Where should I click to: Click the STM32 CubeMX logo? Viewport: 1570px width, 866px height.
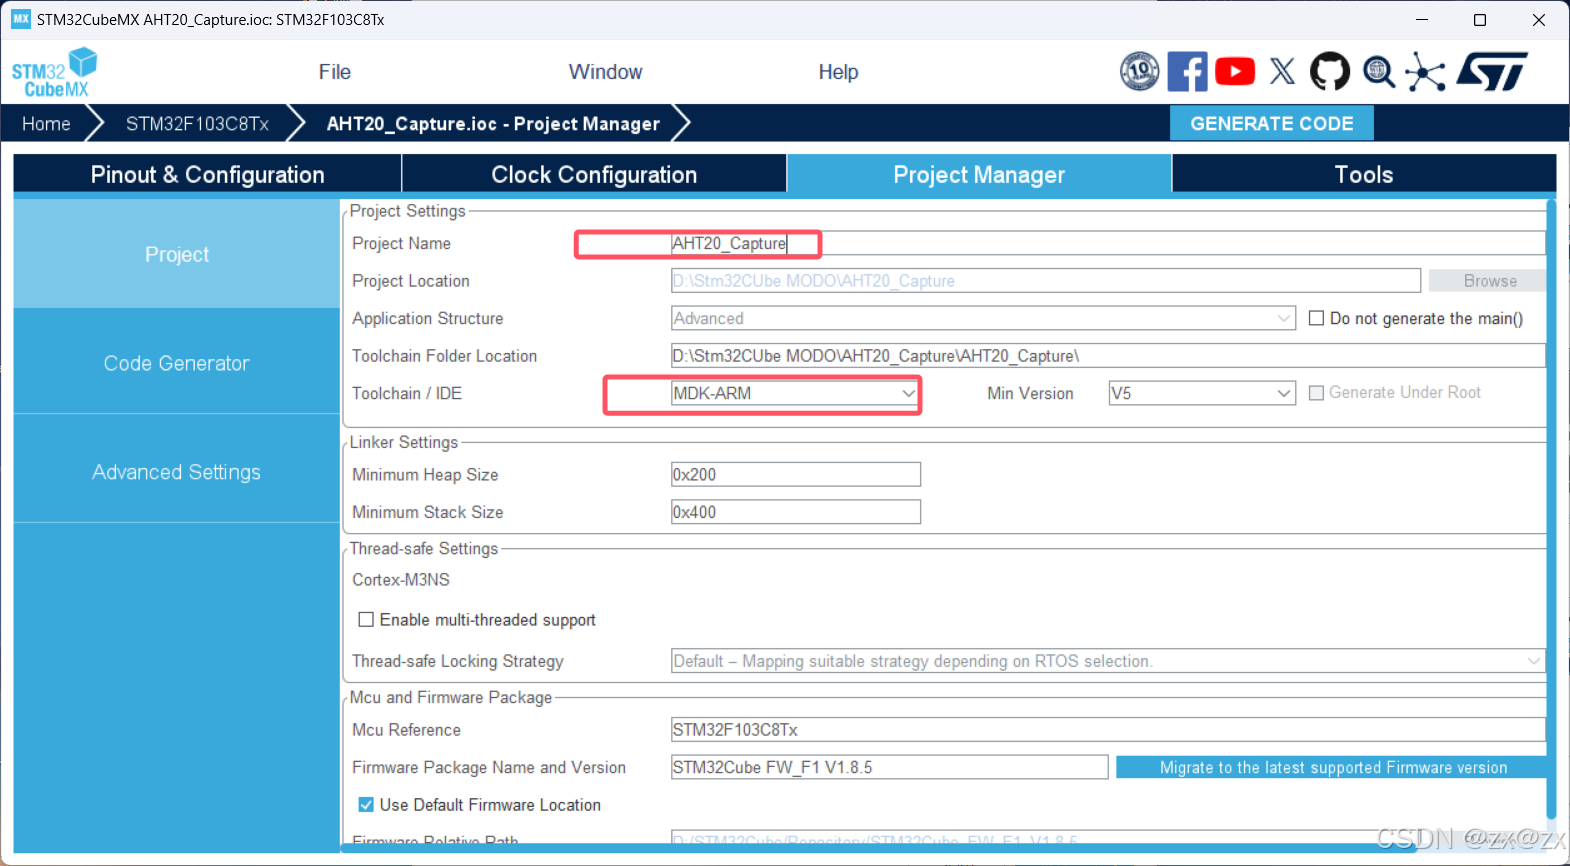(x=54, y=72)
